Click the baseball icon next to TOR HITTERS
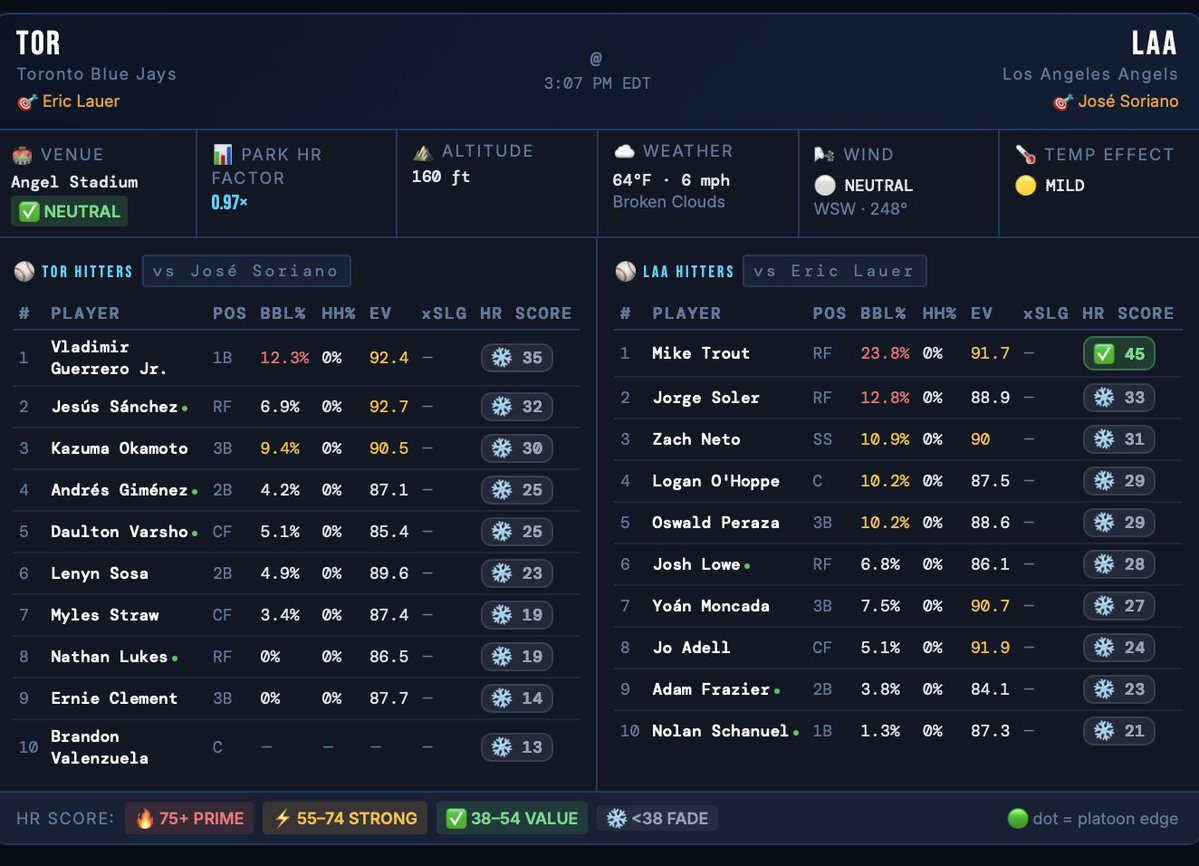Image resolution: width=1199 pixels, height=866 pixels. [24, 271]
